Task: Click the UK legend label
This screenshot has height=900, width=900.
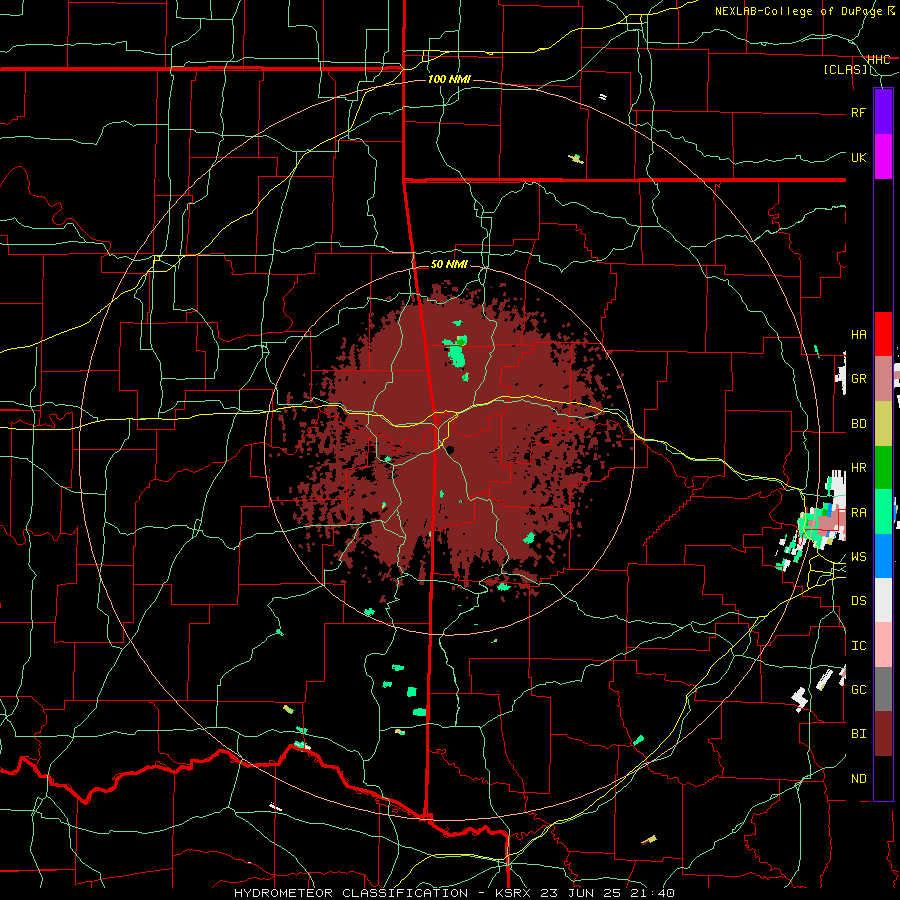Action: (858, 157)
